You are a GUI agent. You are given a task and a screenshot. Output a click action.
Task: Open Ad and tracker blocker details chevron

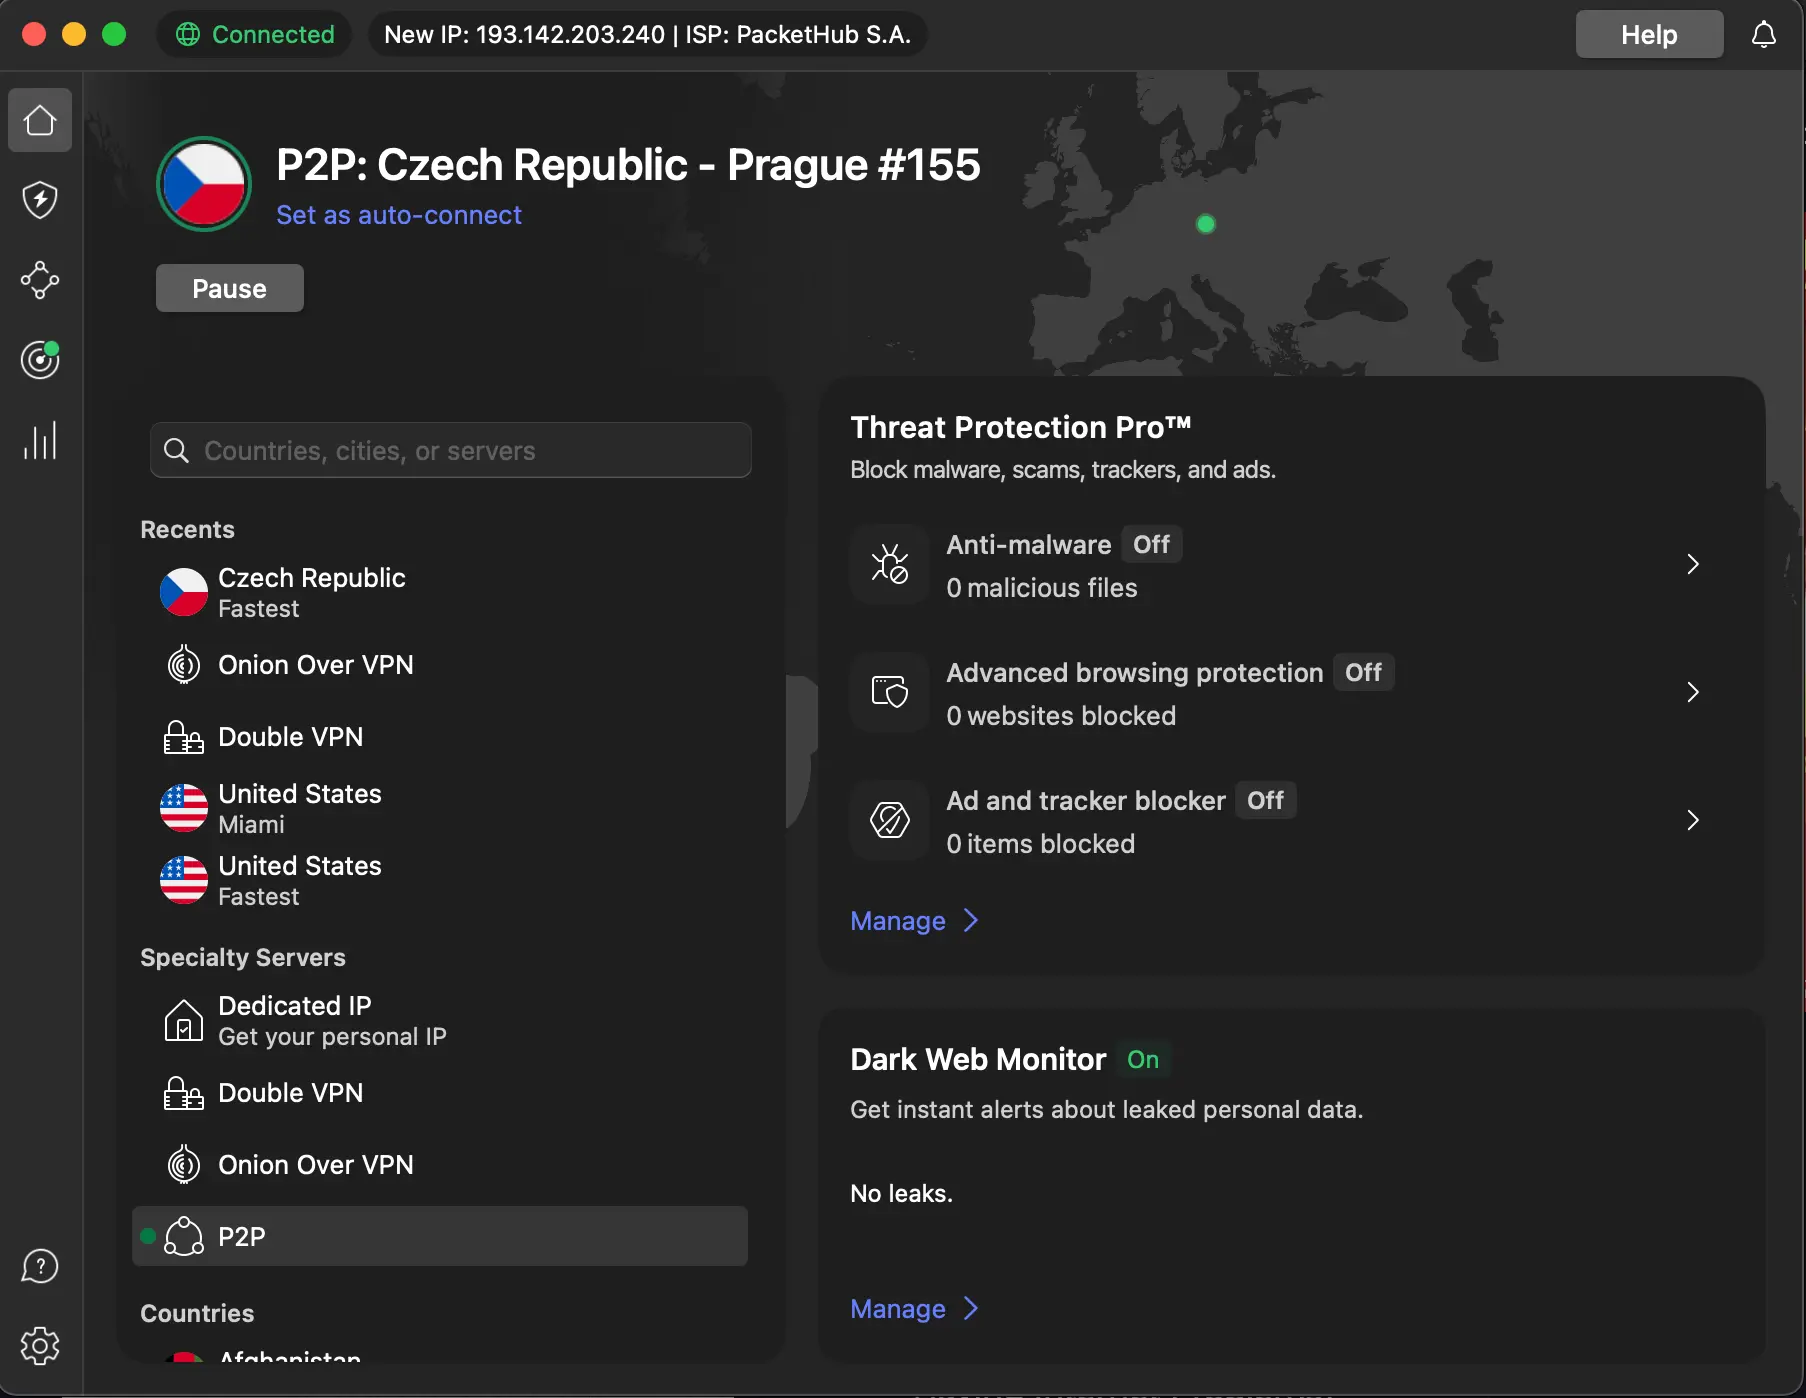pos(1692,820)
